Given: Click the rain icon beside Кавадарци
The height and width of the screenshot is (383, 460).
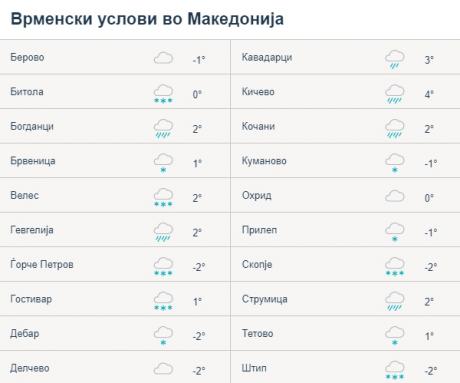Looking at the screenshot, I should 395,59.
